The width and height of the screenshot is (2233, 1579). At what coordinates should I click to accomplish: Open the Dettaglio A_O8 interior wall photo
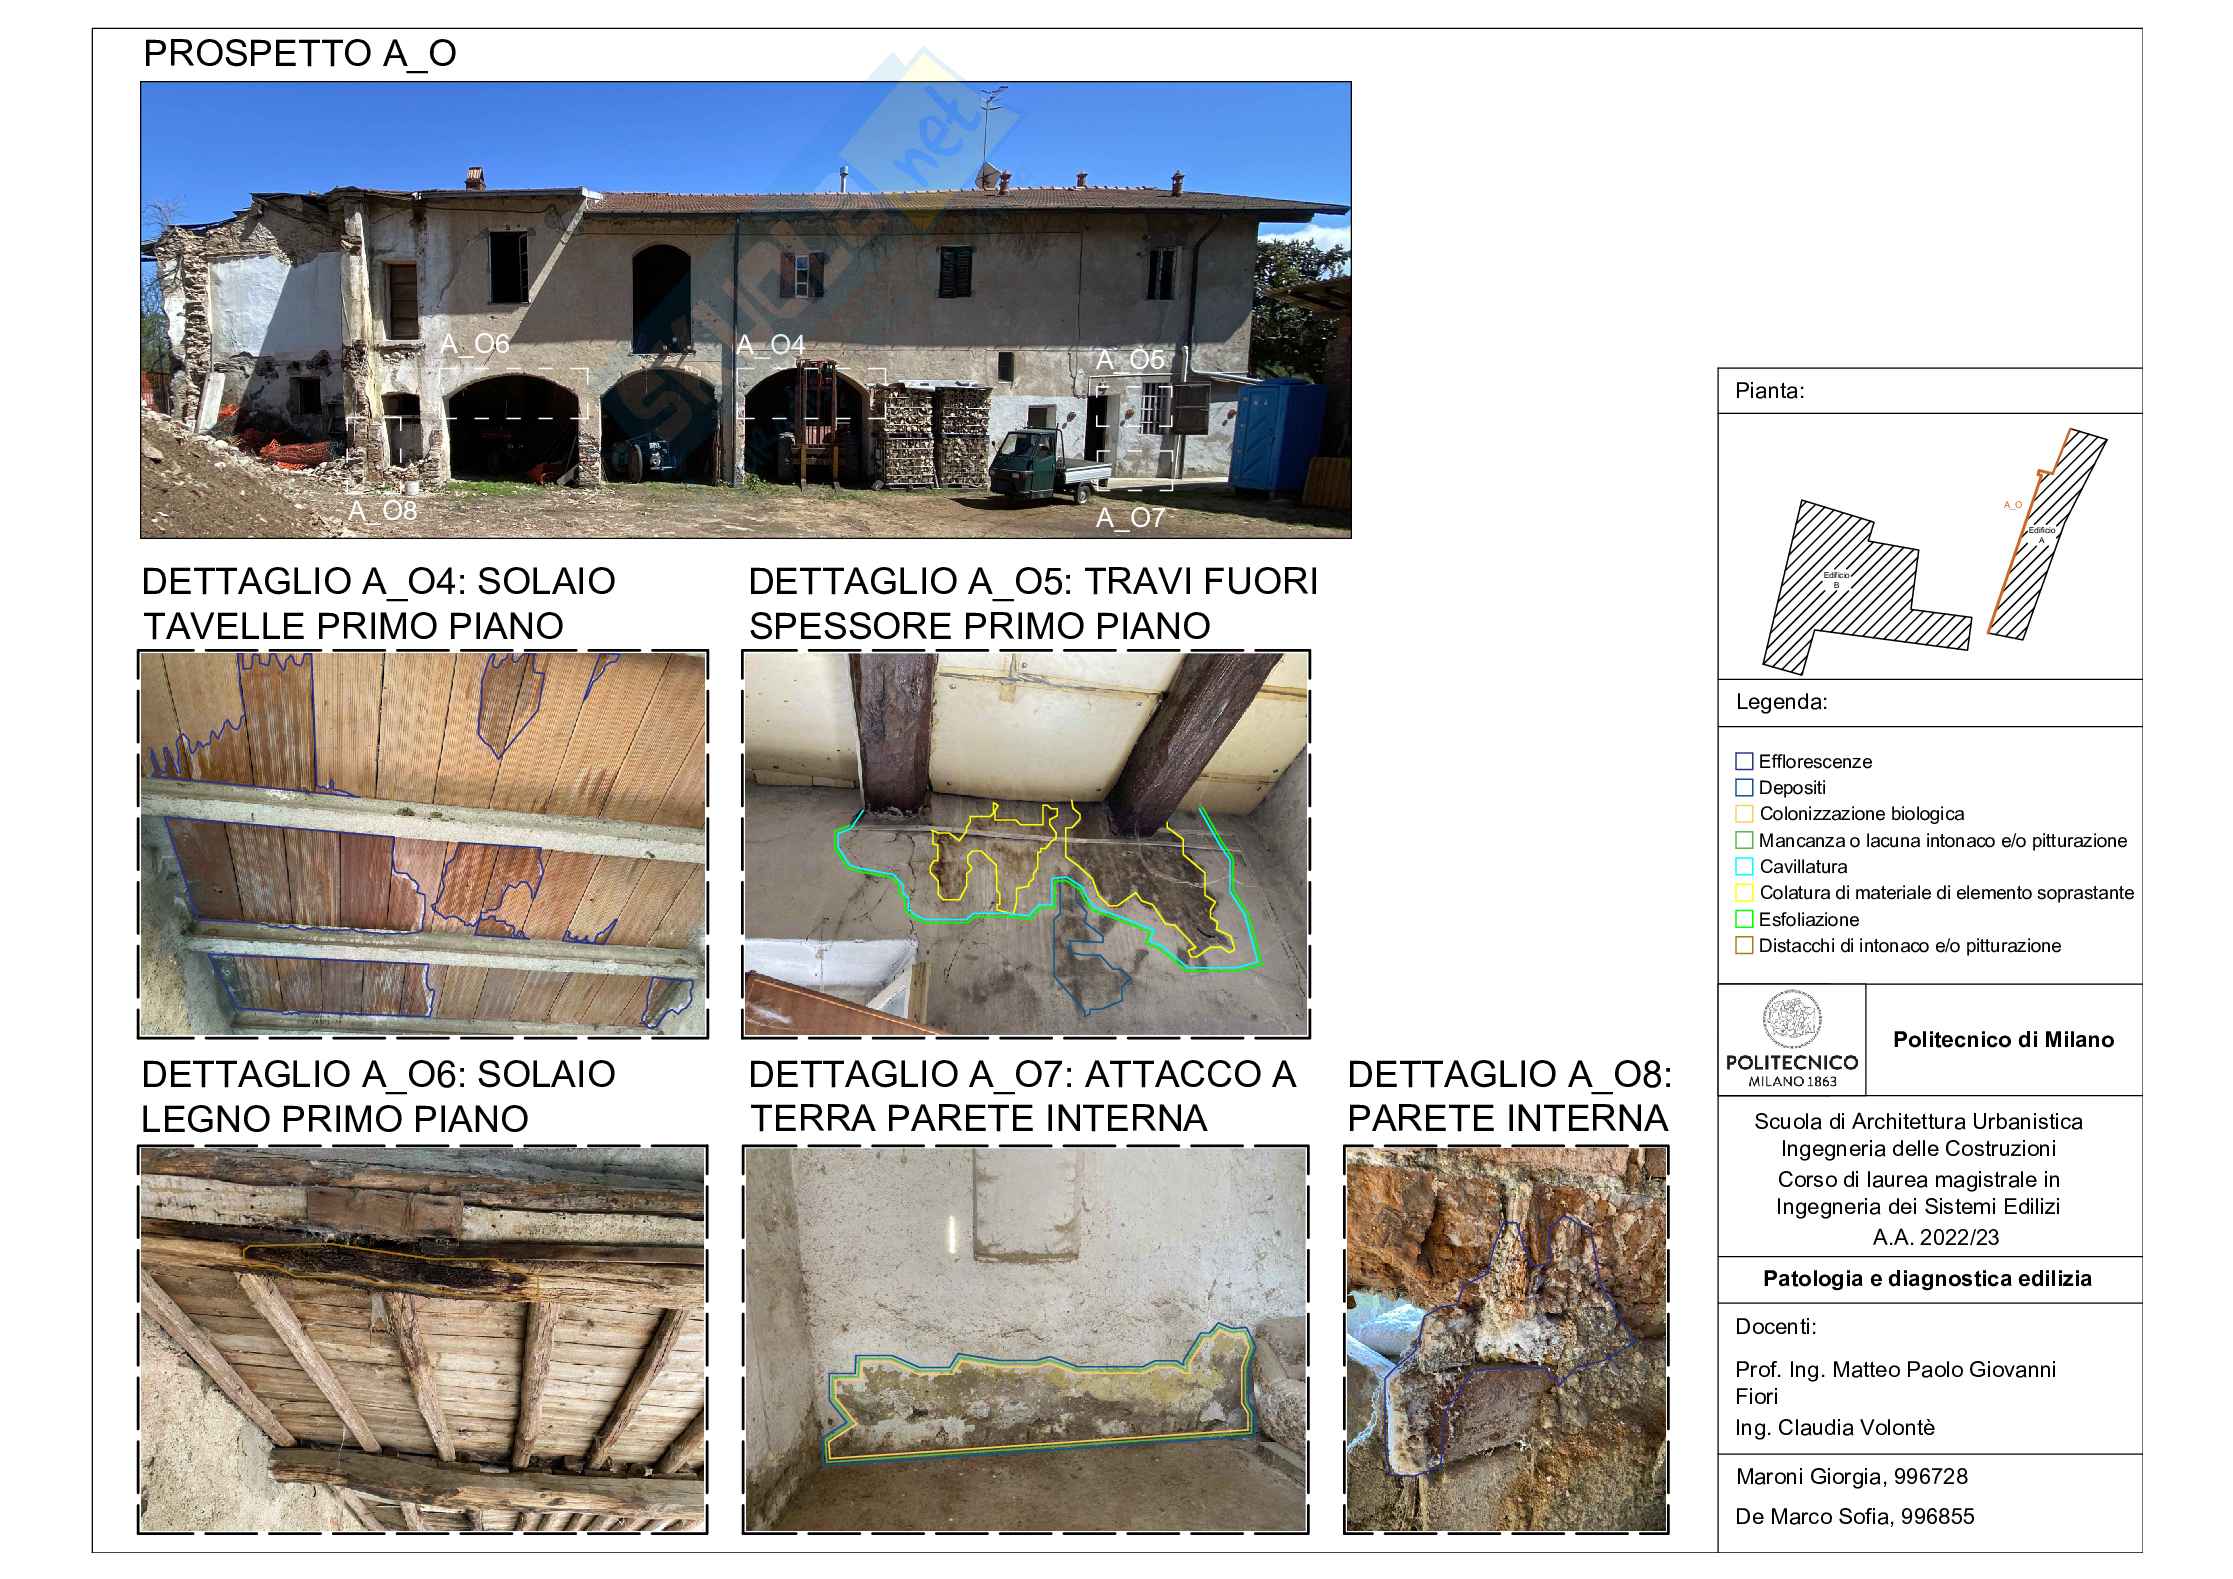(1506, 1338)
